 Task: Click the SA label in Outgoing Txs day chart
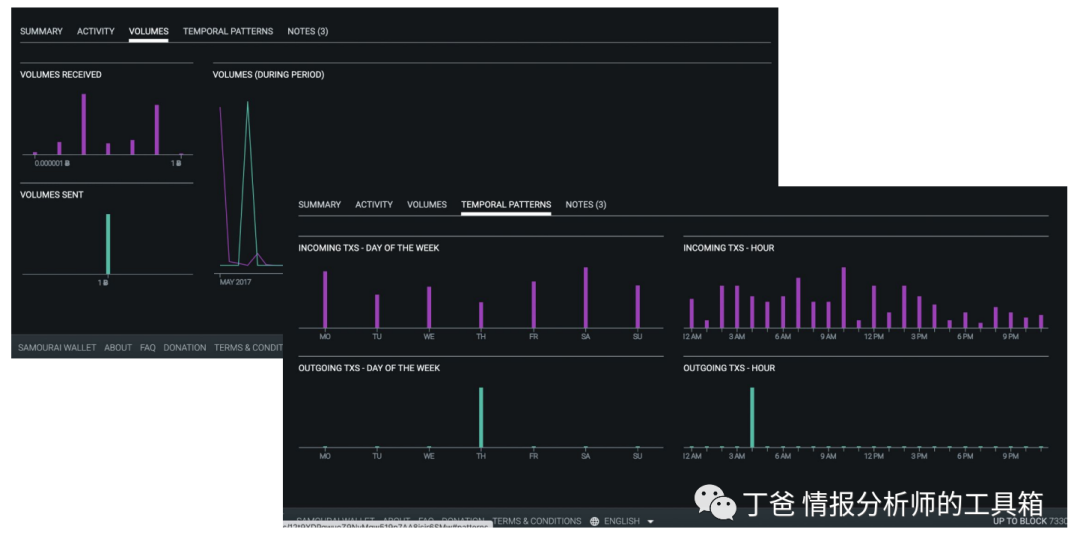[x=586, y=457]
